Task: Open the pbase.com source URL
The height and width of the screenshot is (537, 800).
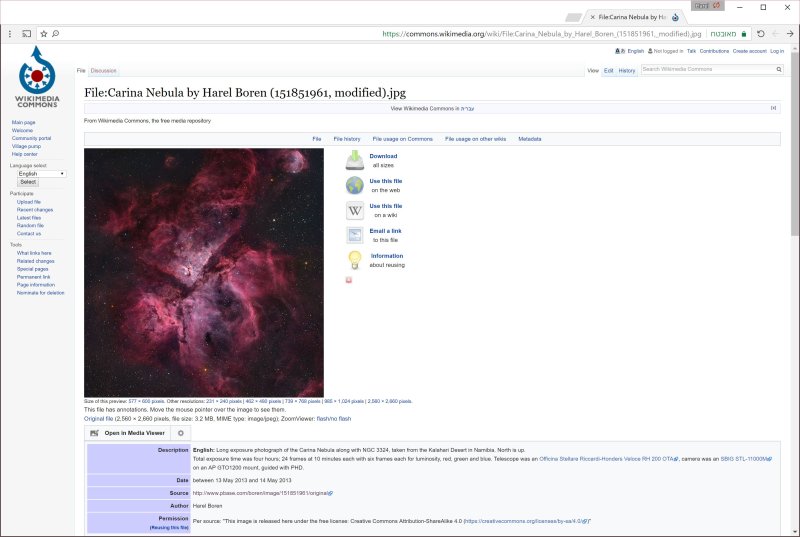Action: click(262, 493)
